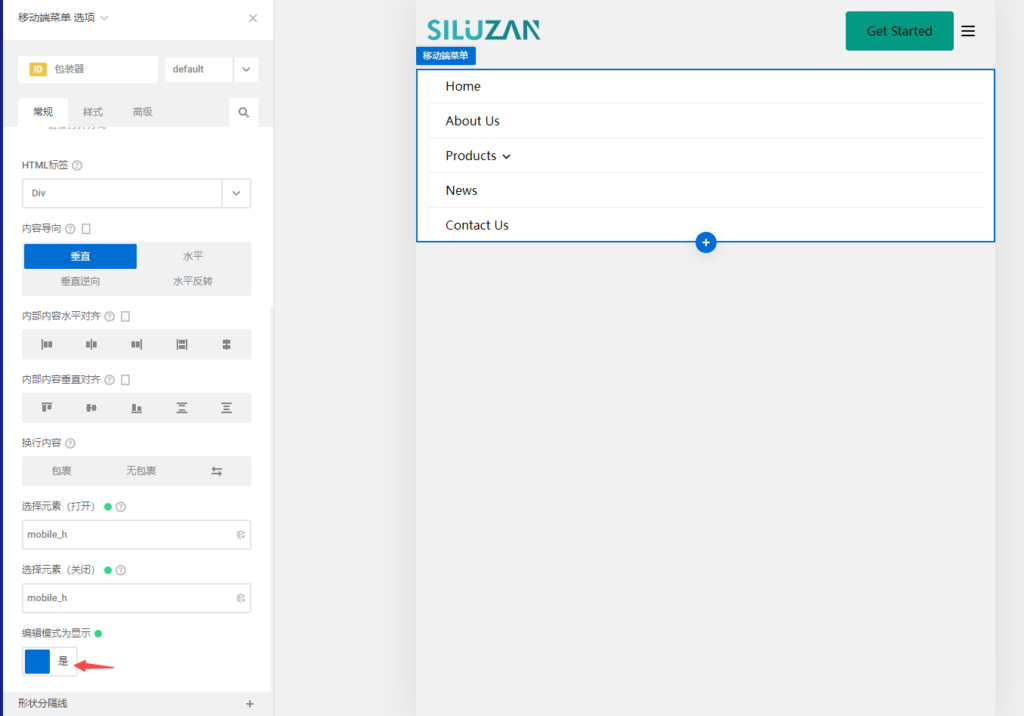Switch to the 高级 tab
Screen dimensions: 1024x716
pyautogui.click(x=142, y=112)
